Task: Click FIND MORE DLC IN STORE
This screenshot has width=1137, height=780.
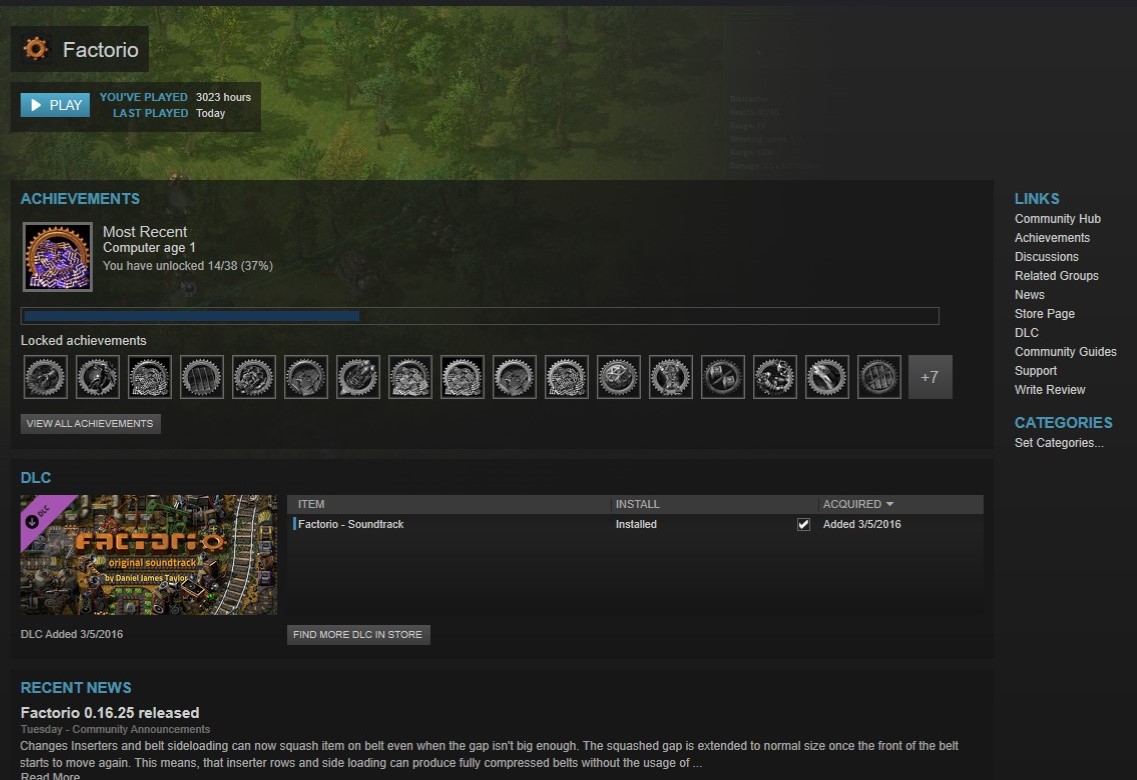Action: point(358,634)
